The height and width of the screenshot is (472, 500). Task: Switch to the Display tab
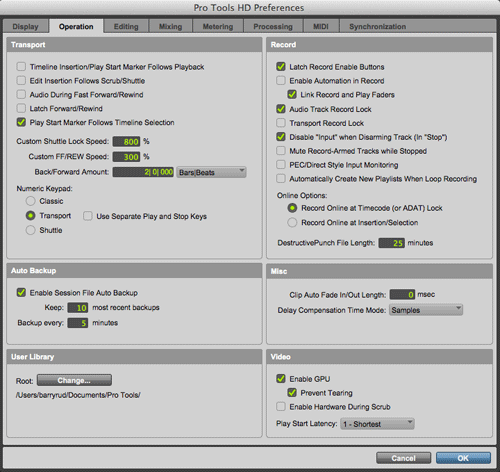coord(25,26)
